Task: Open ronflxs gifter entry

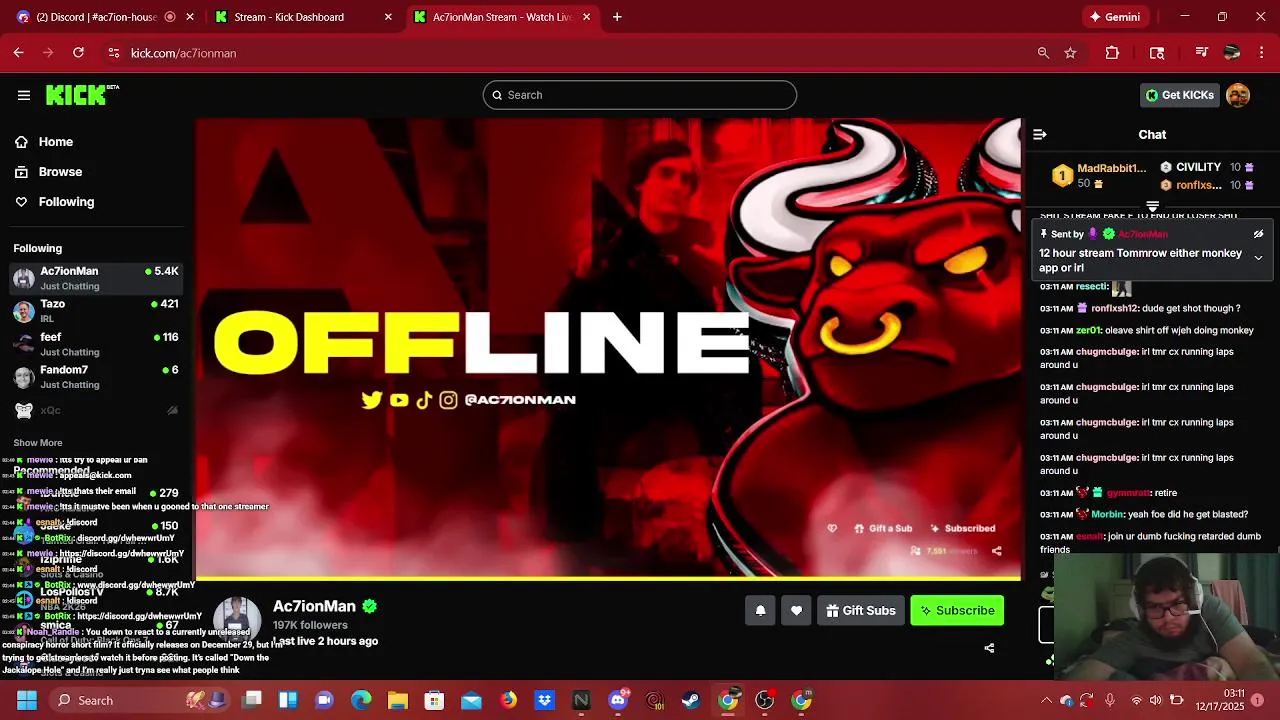Action: click(x=1206, y=185)
